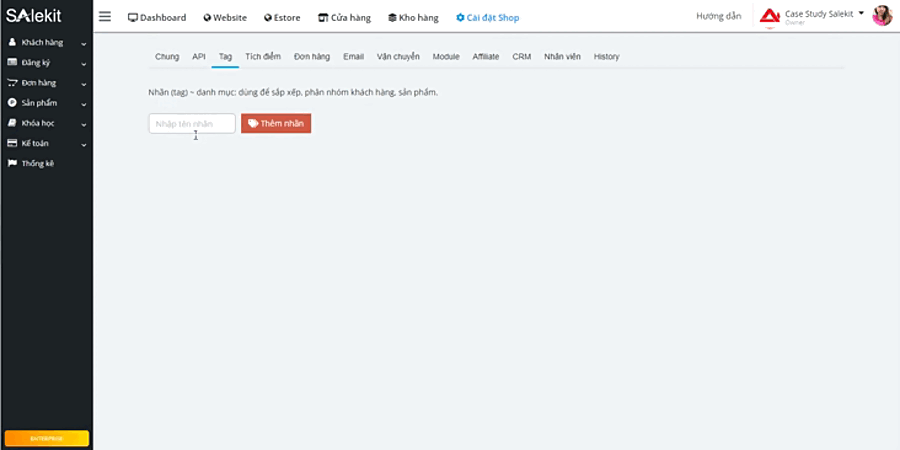
Task: Switch to the API tab
Action: click(199, 56)
